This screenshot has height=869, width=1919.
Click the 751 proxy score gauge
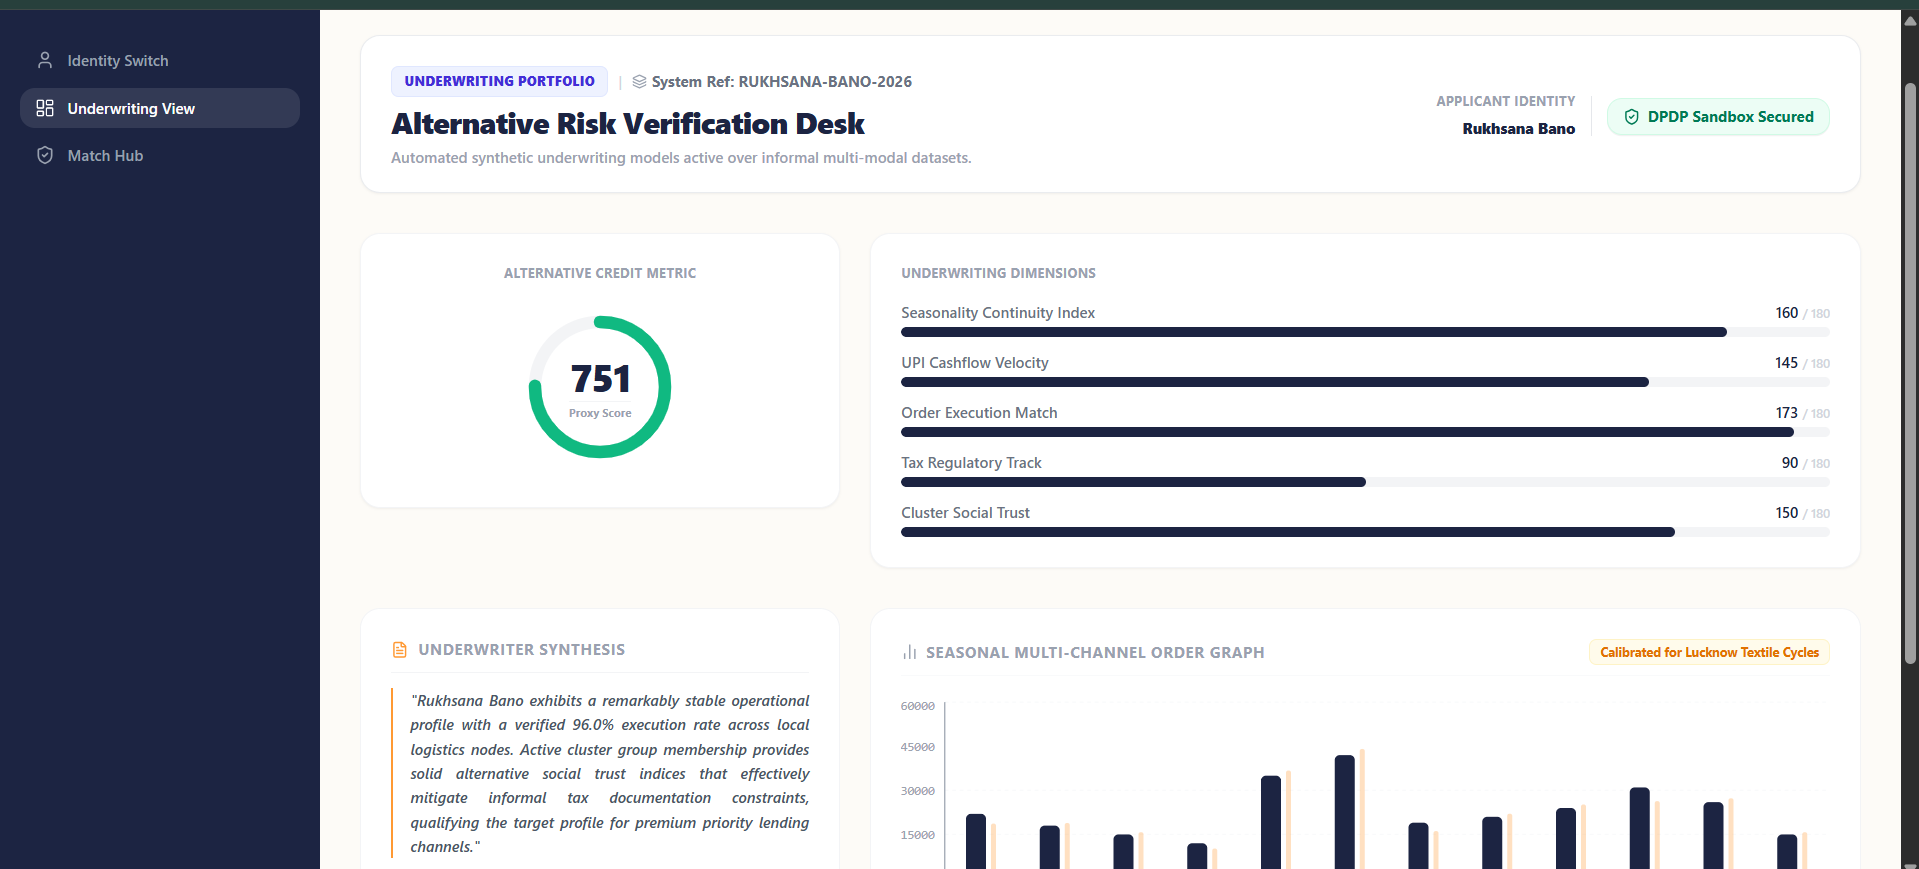click(600, 387)
